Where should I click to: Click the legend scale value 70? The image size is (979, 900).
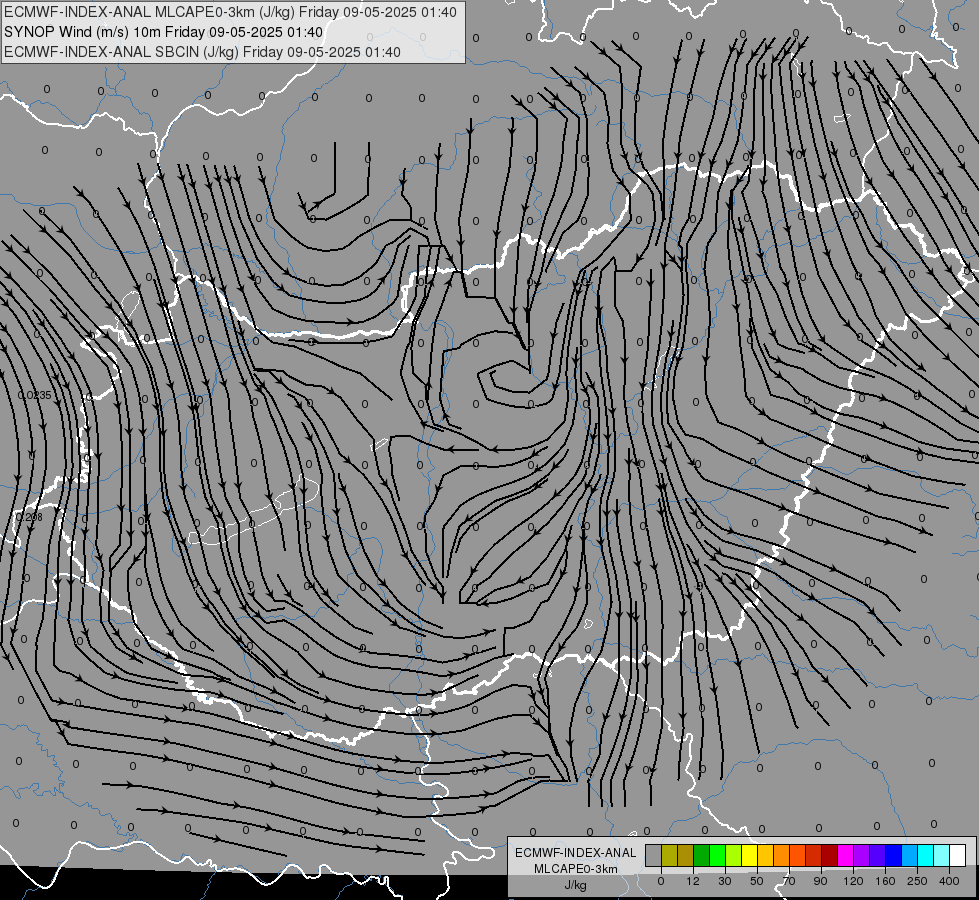(789, 881)
